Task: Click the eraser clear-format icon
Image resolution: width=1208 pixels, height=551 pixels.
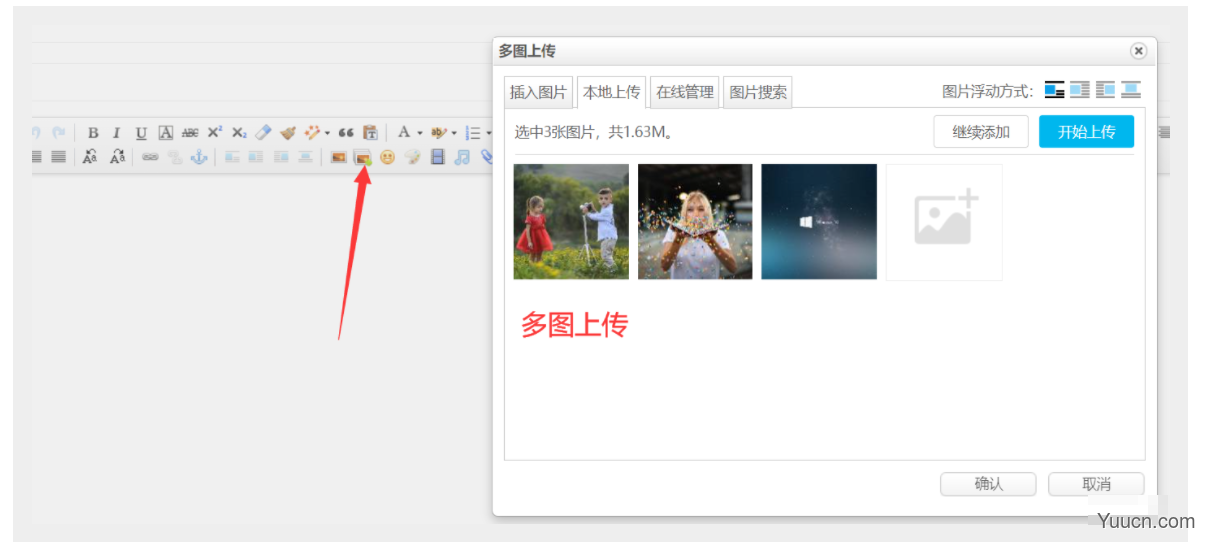Action: point(263,132)
